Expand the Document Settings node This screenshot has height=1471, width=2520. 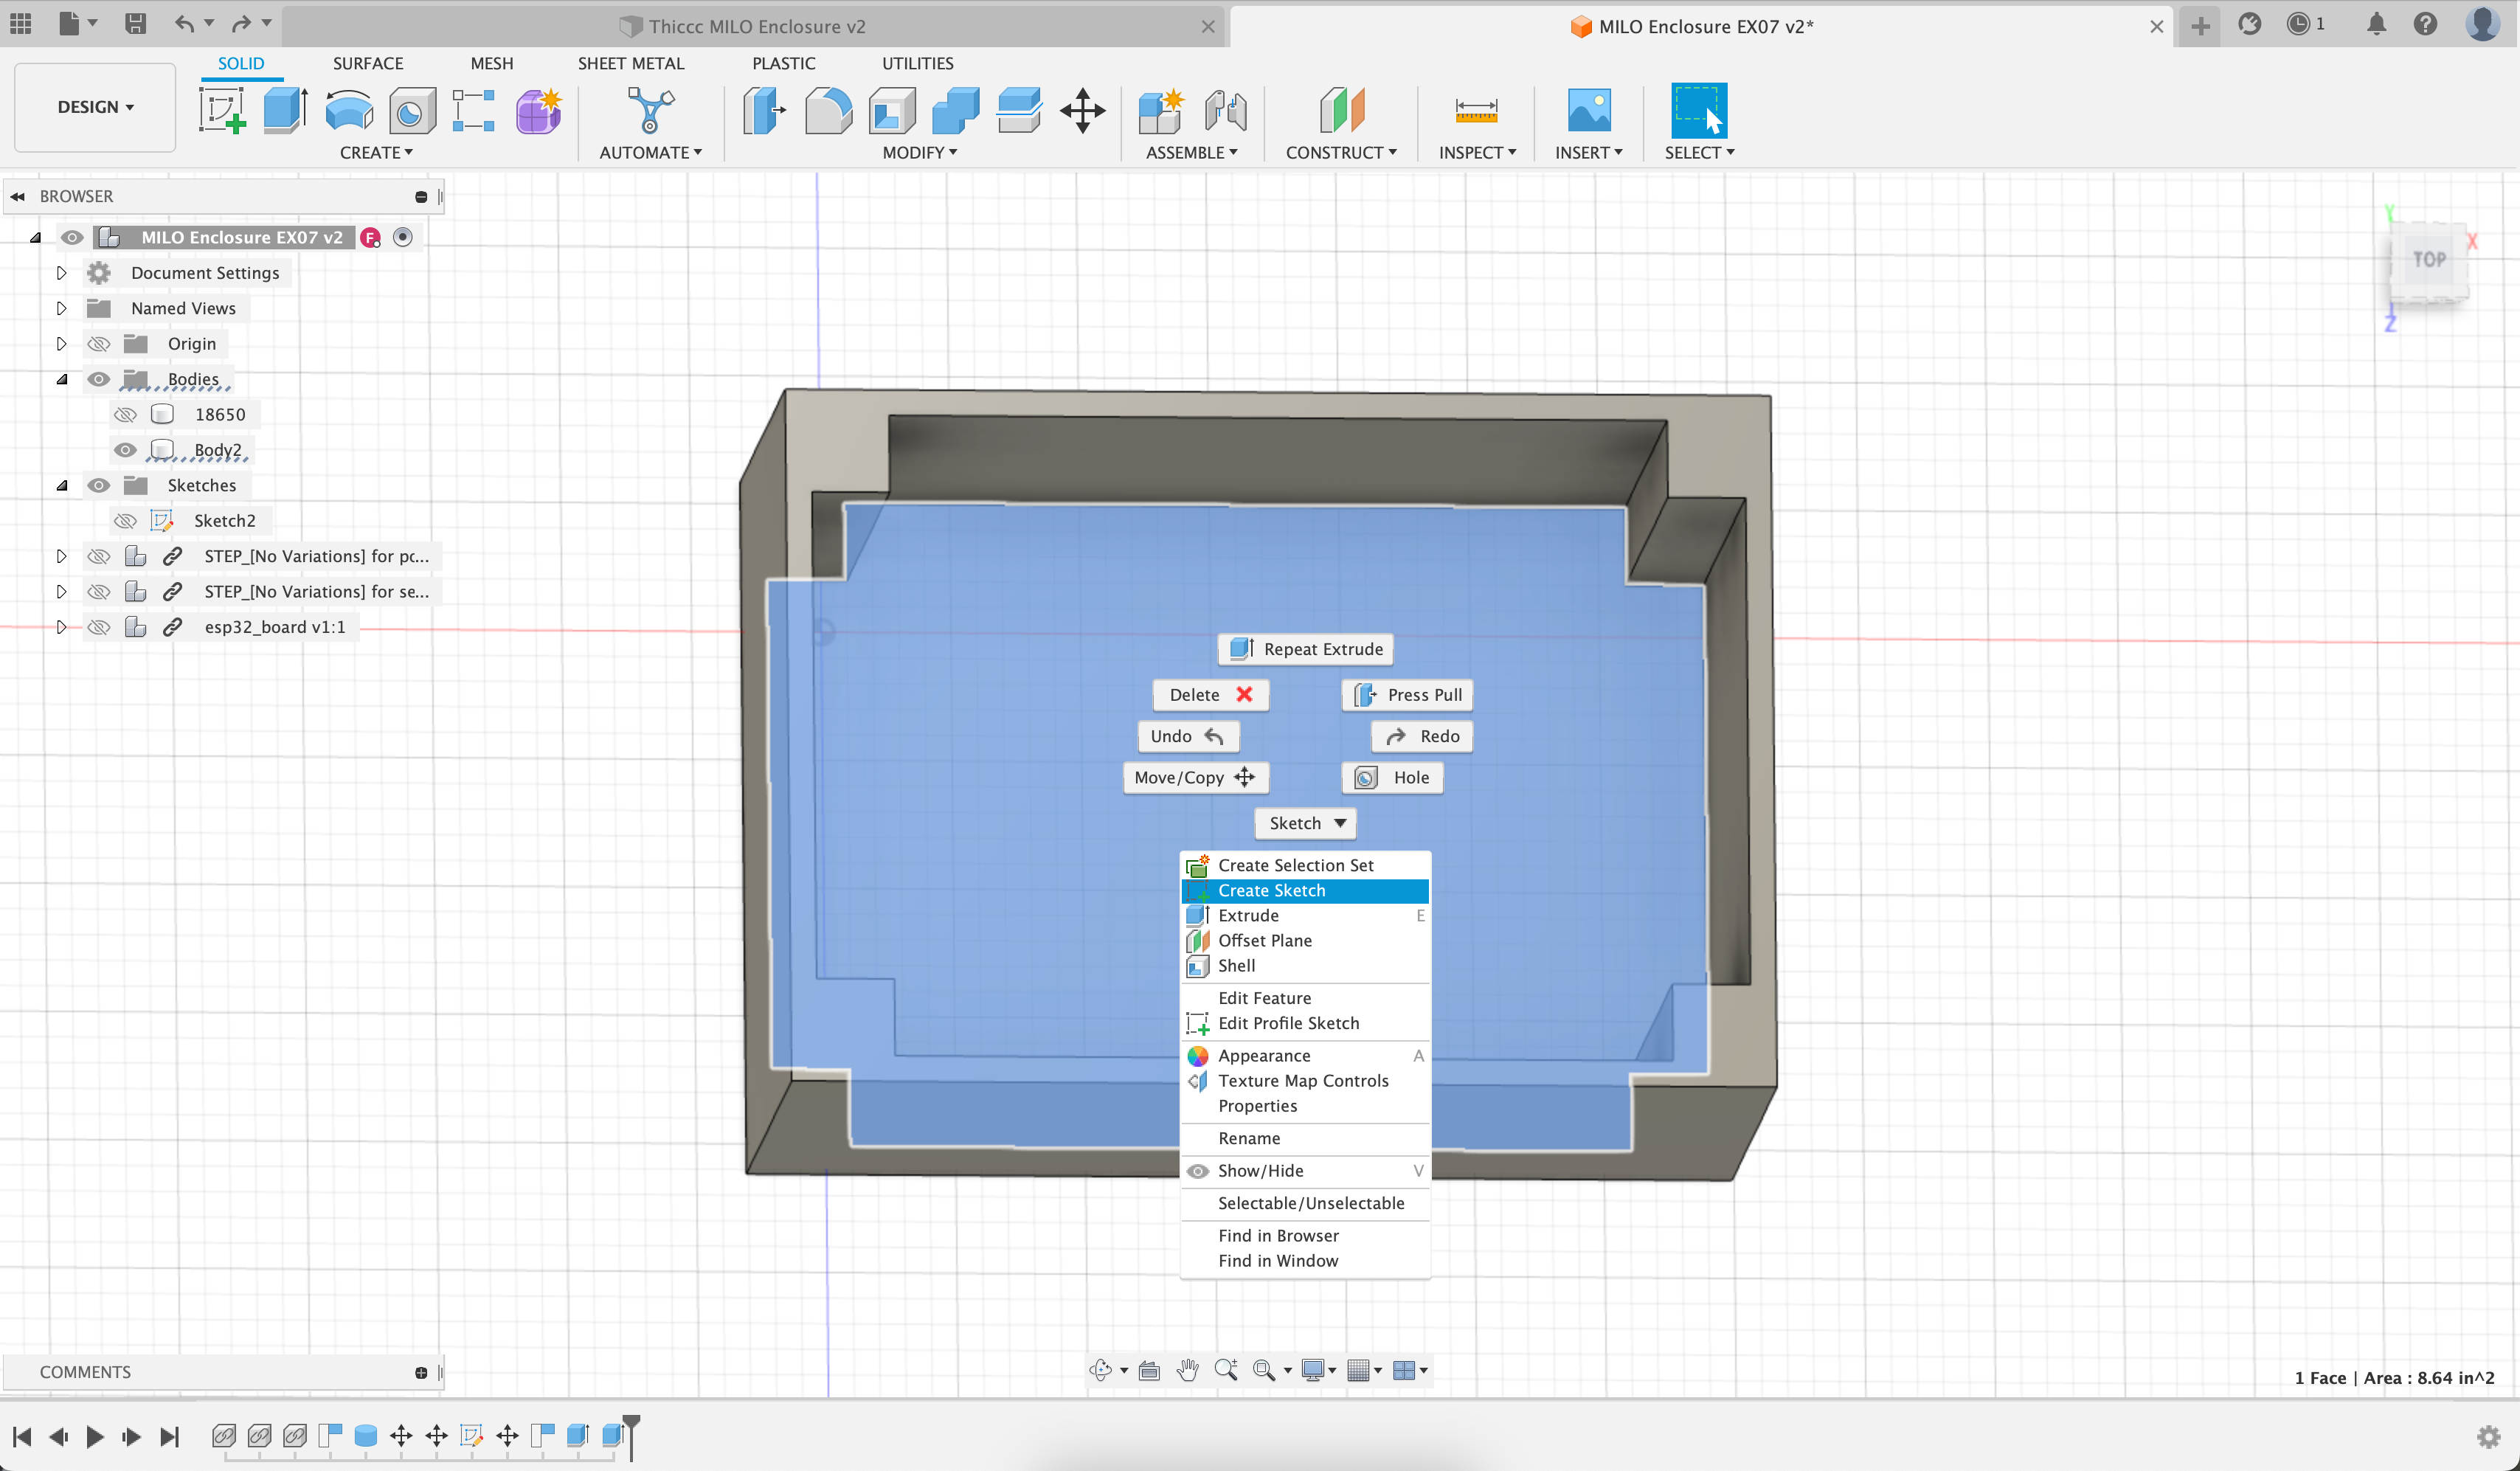tap(61, 273)
